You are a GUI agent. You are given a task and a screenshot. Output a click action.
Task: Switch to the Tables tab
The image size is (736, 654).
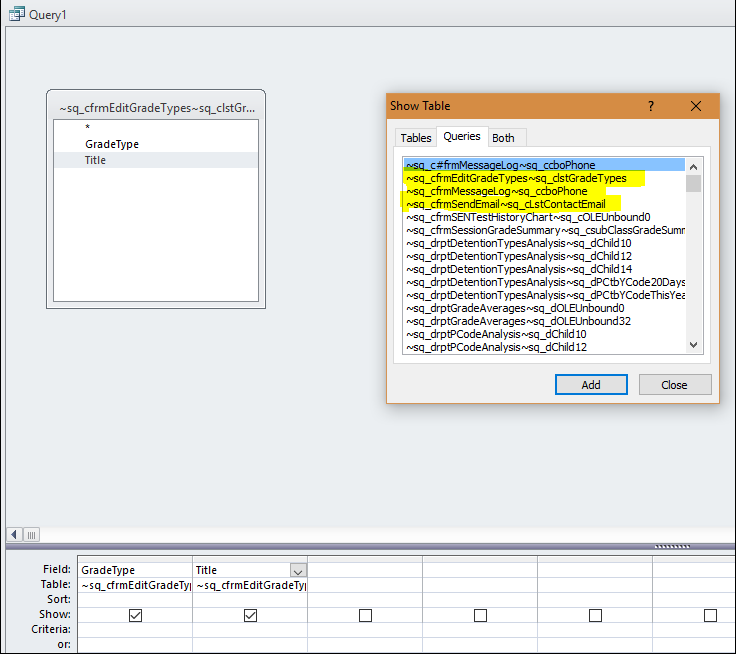tap(415, 138)
